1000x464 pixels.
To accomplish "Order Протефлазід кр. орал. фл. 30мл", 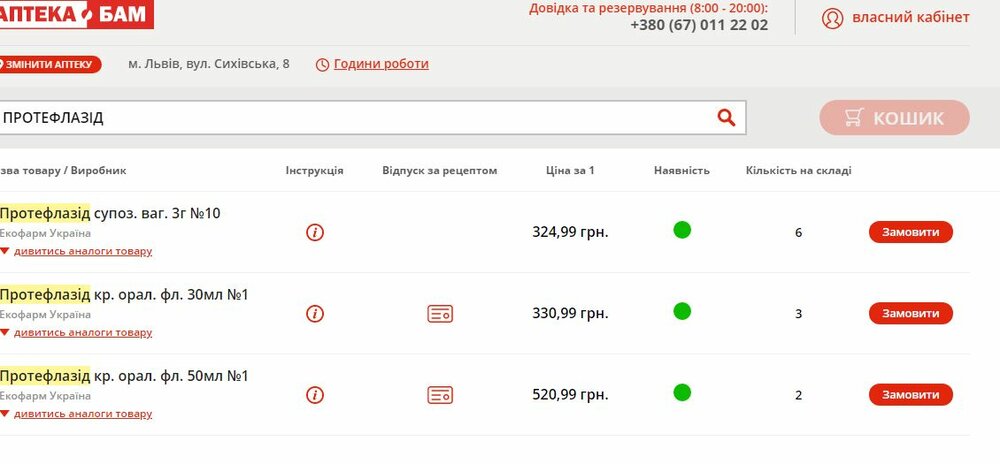I will click(x=911, y=314).
